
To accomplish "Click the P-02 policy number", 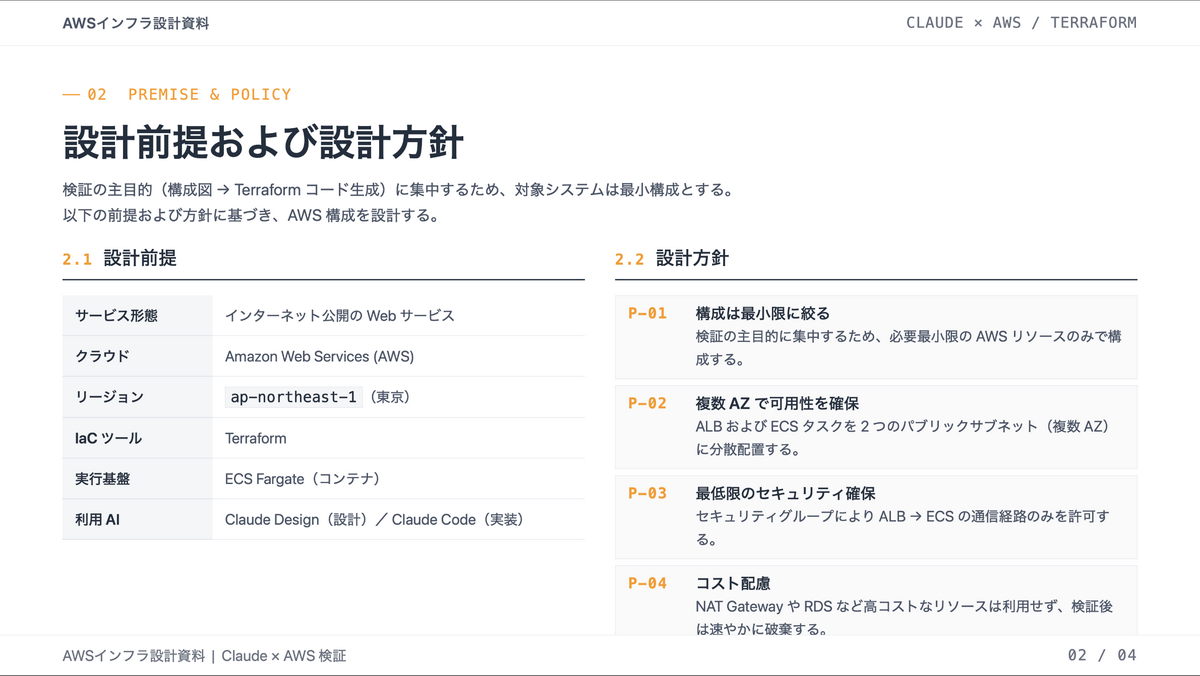I will pos(647,403).
